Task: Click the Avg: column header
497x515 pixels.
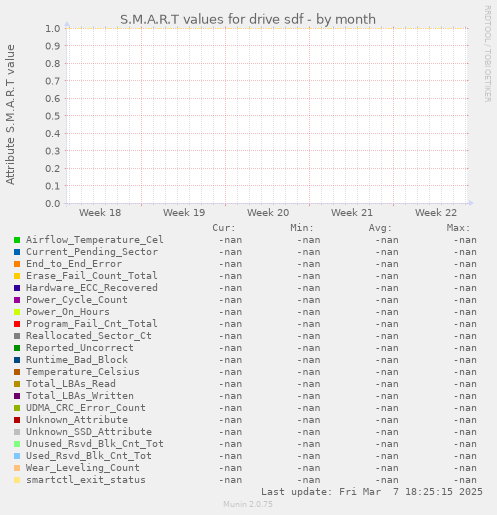Action: click(380, 228)
